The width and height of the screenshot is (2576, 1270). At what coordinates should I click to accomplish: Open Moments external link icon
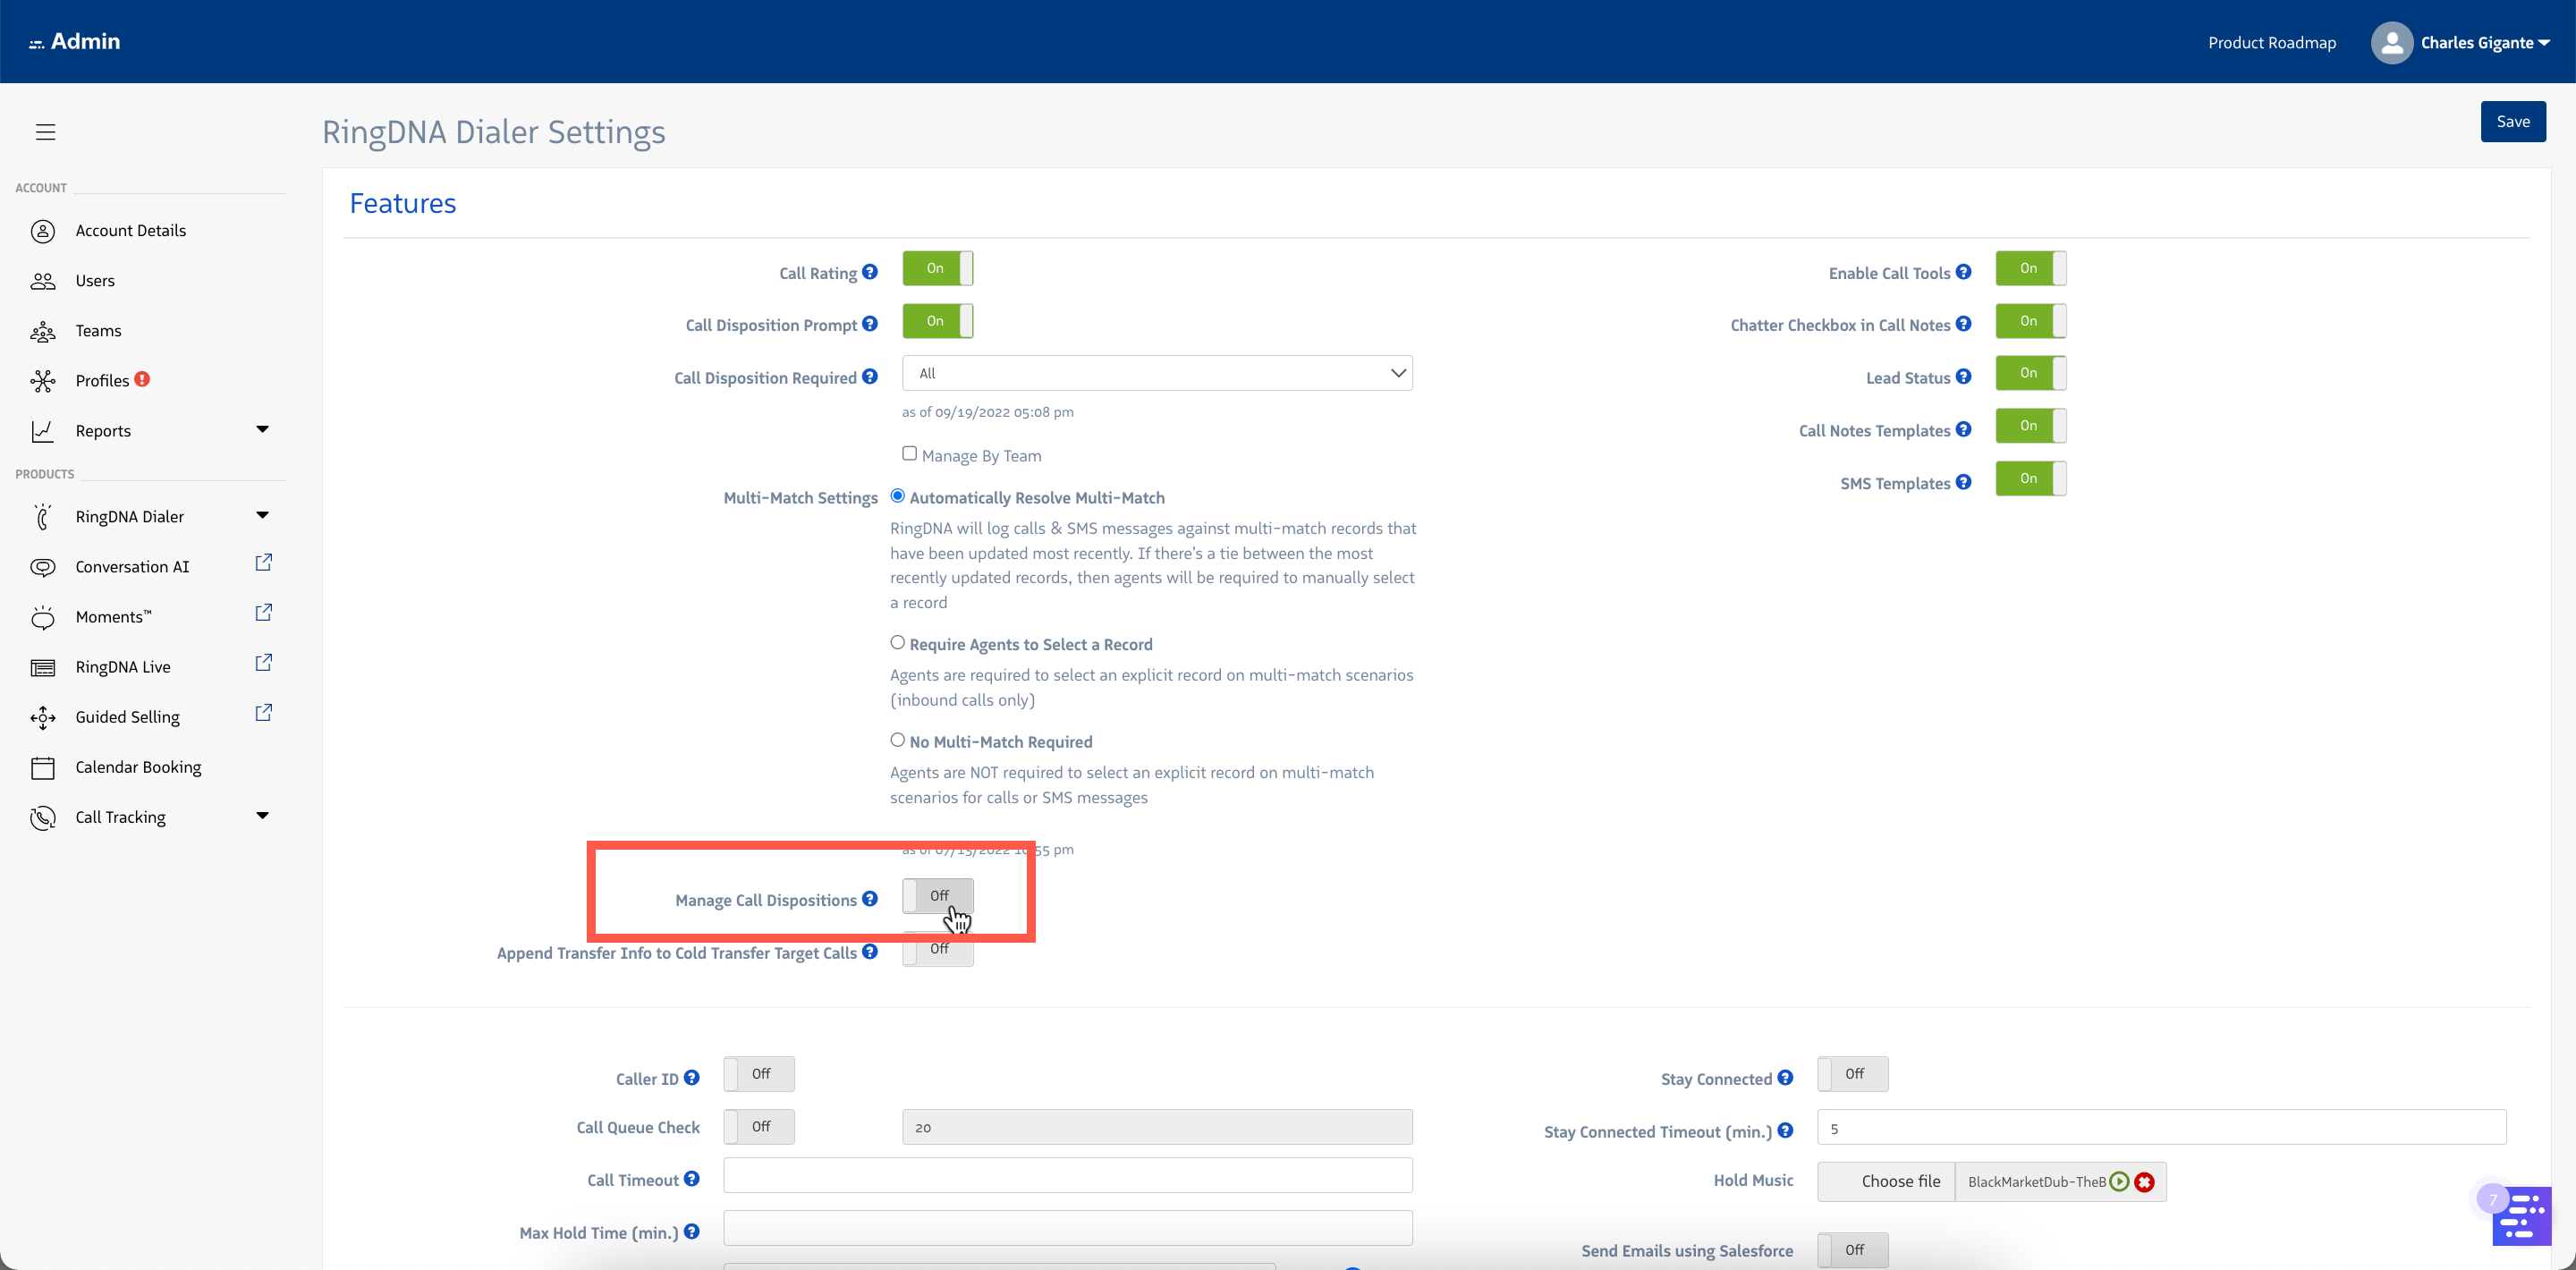(x=263, y=613)
